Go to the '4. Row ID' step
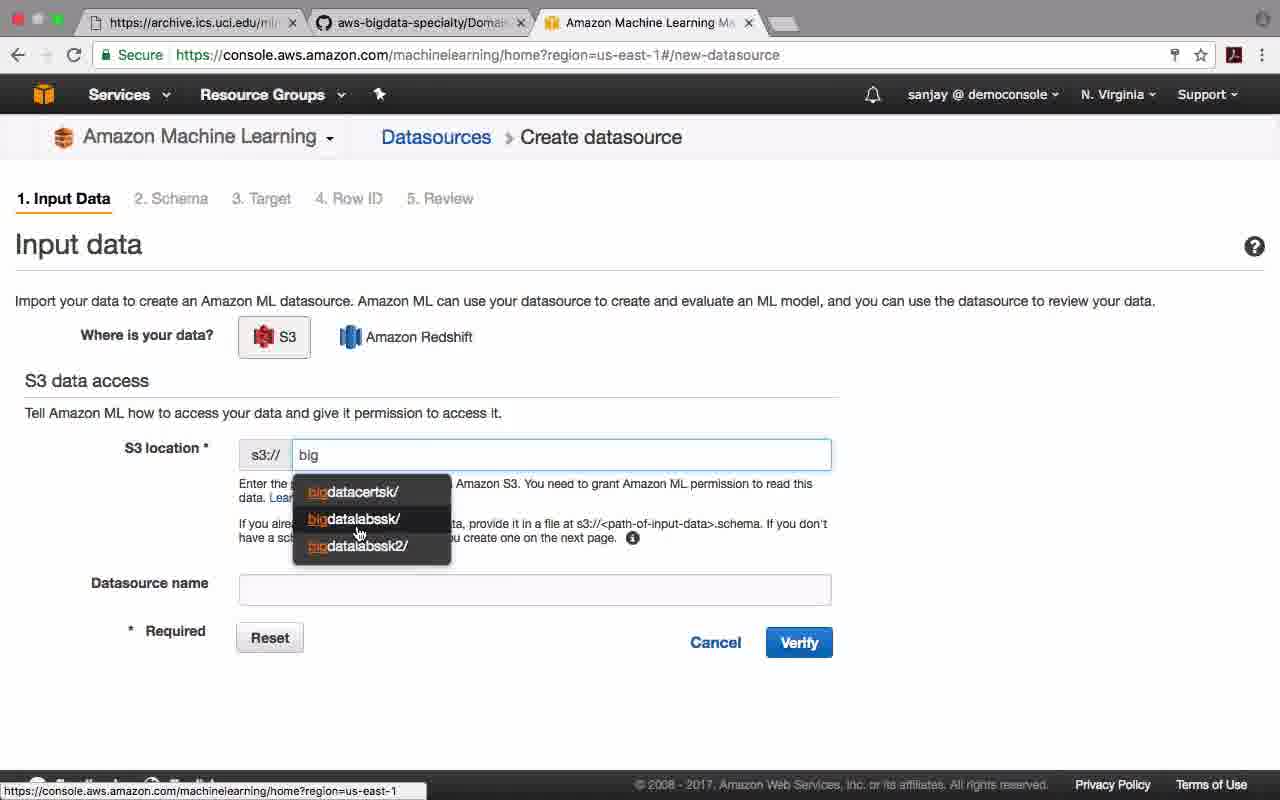 coord(349,198)
